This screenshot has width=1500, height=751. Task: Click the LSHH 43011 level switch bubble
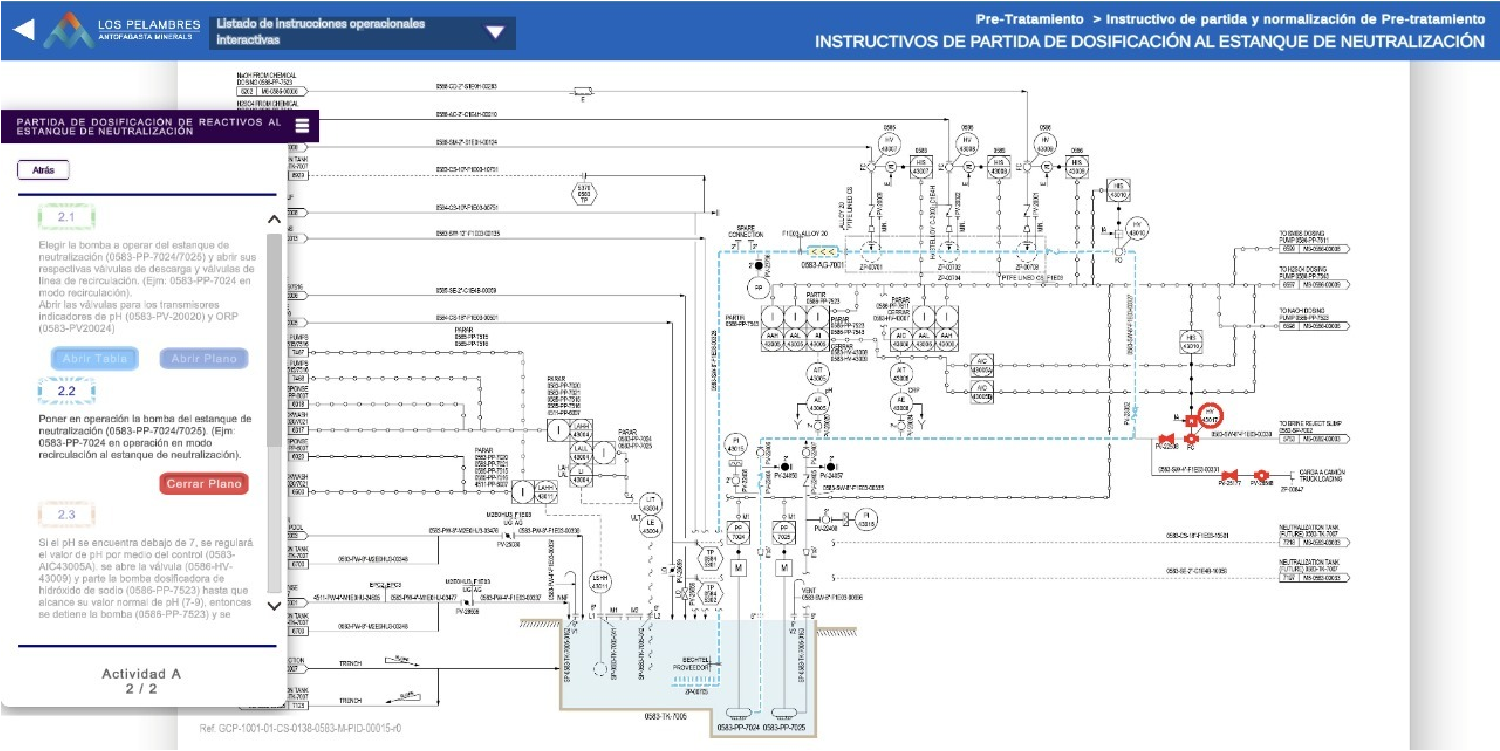pos(599,583)
